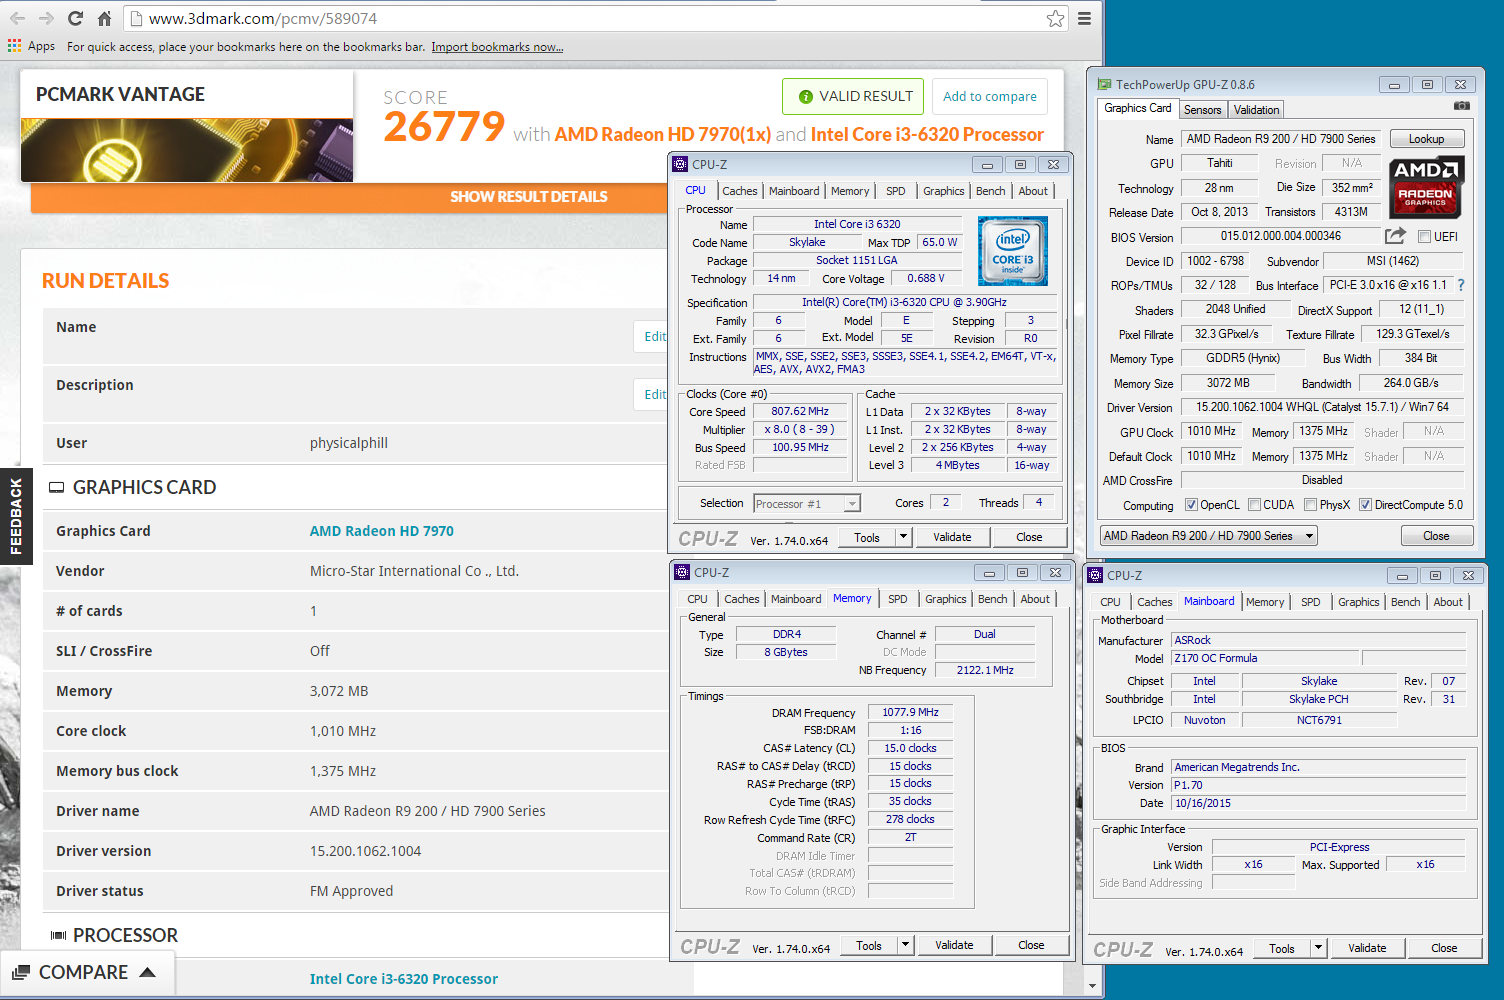
Task: Click Close in CPU-Z Mainboard window
Action: tap(1444, 948)
